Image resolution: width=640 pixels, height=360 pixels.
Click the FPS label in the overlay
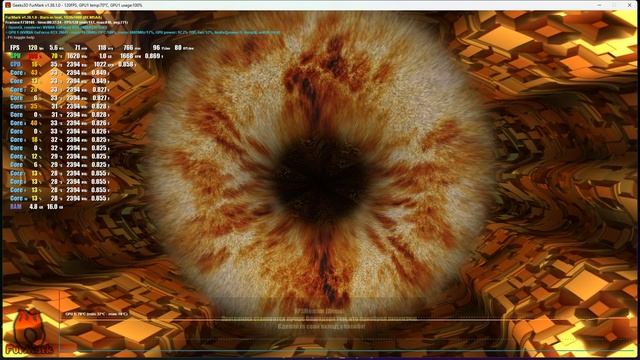tap(14, 48)
